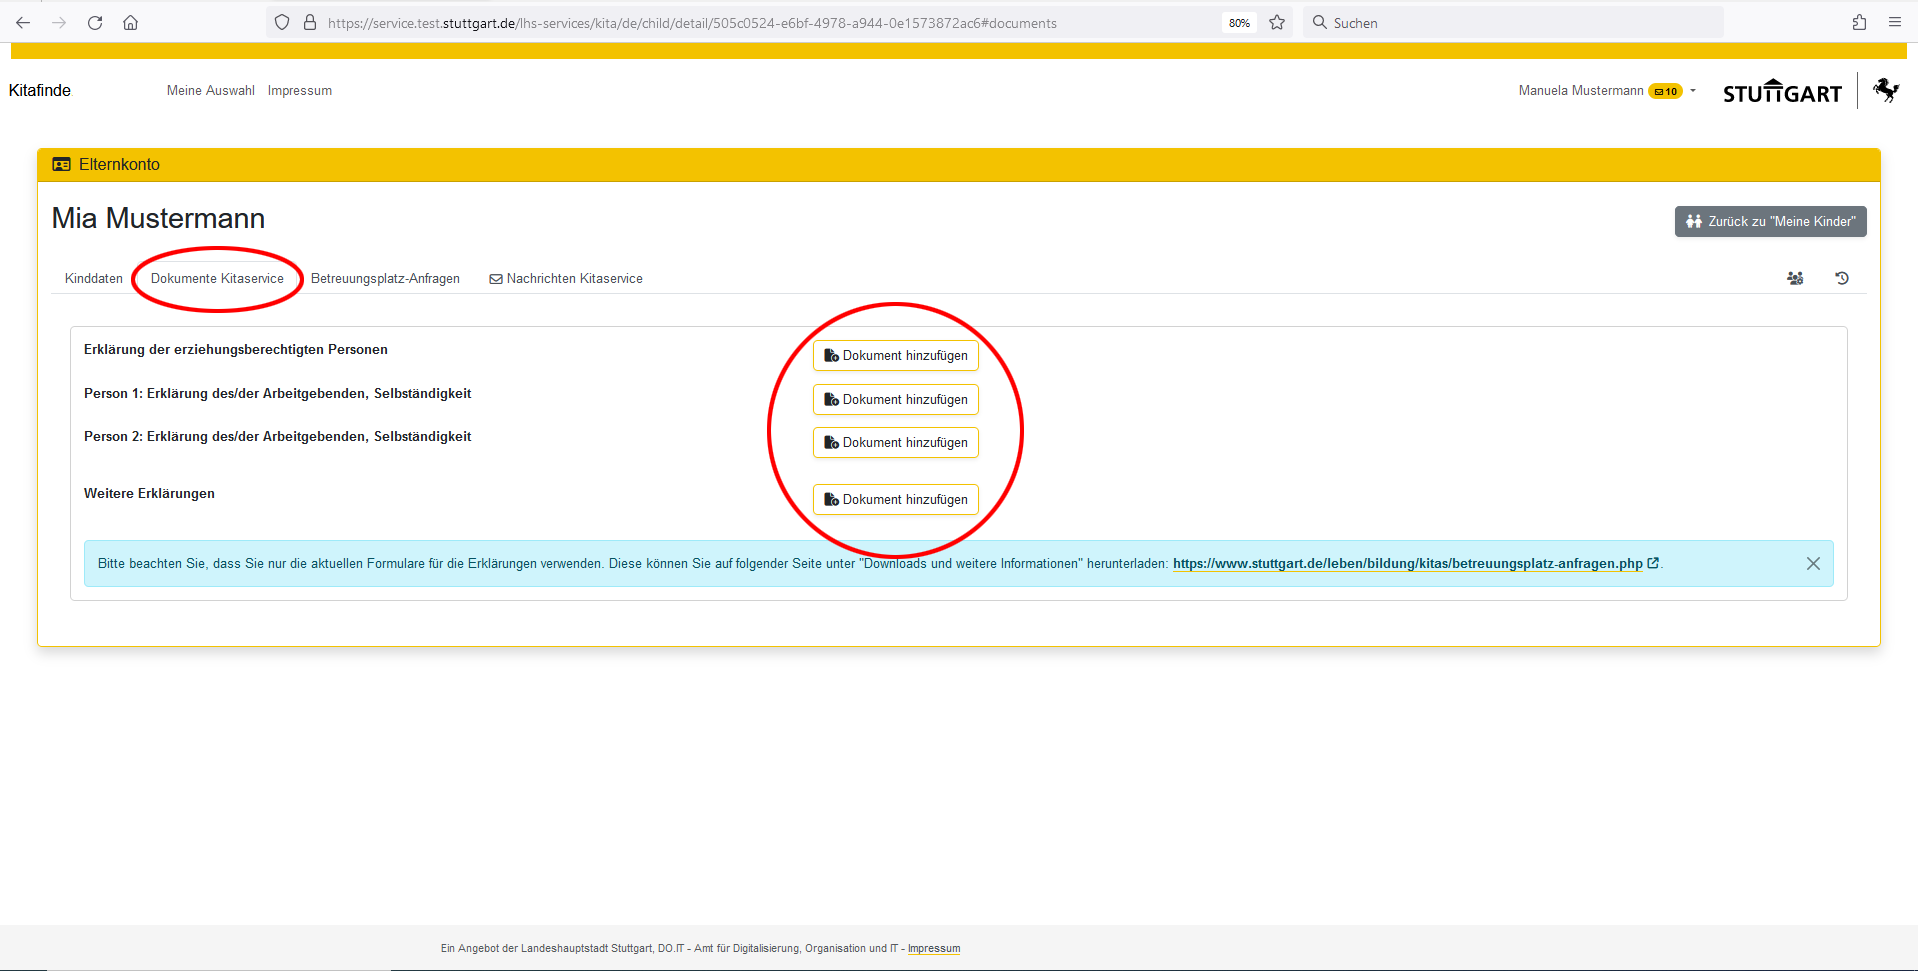The width and height of the screenshot is (1918, 971).
Task: Switch to the Kinddaten tab
Action: coord(94,279)
